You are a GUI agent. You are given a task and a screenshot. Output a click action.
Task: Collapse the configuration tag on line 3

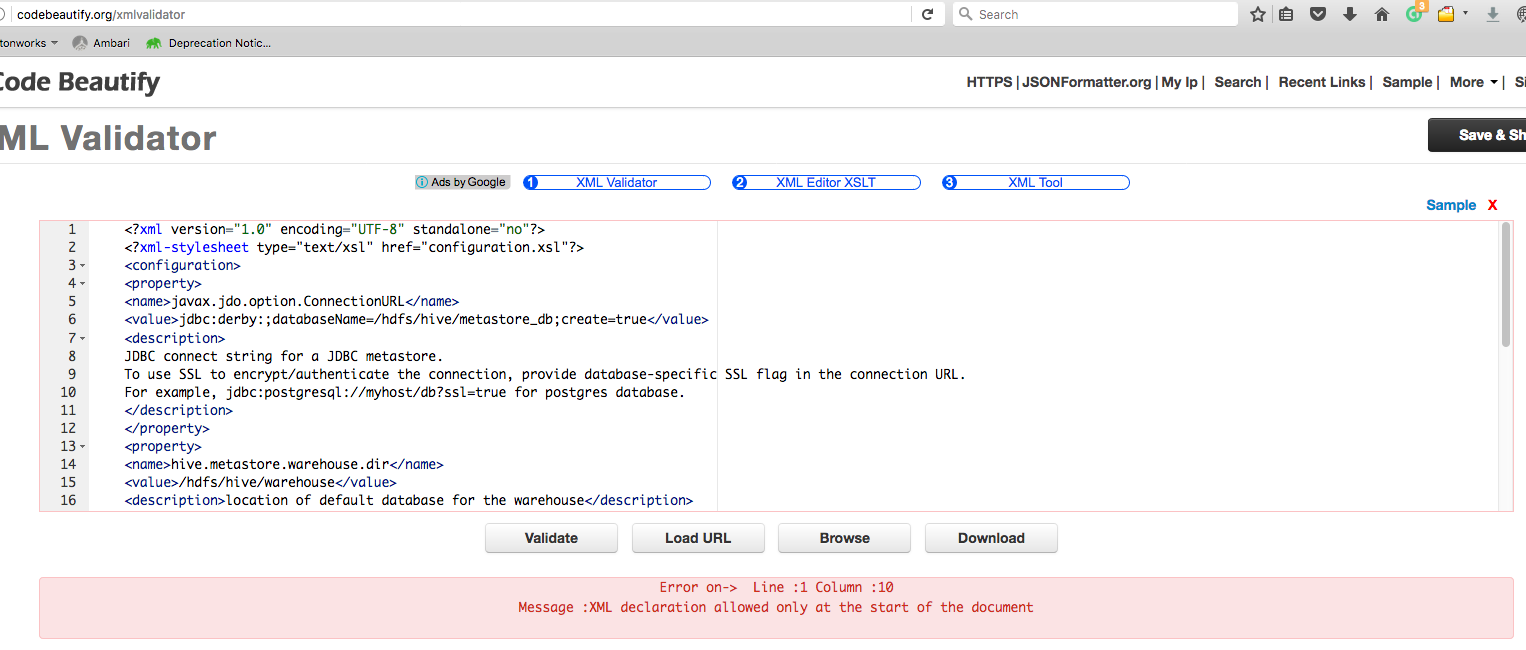(x=82, y=266)
